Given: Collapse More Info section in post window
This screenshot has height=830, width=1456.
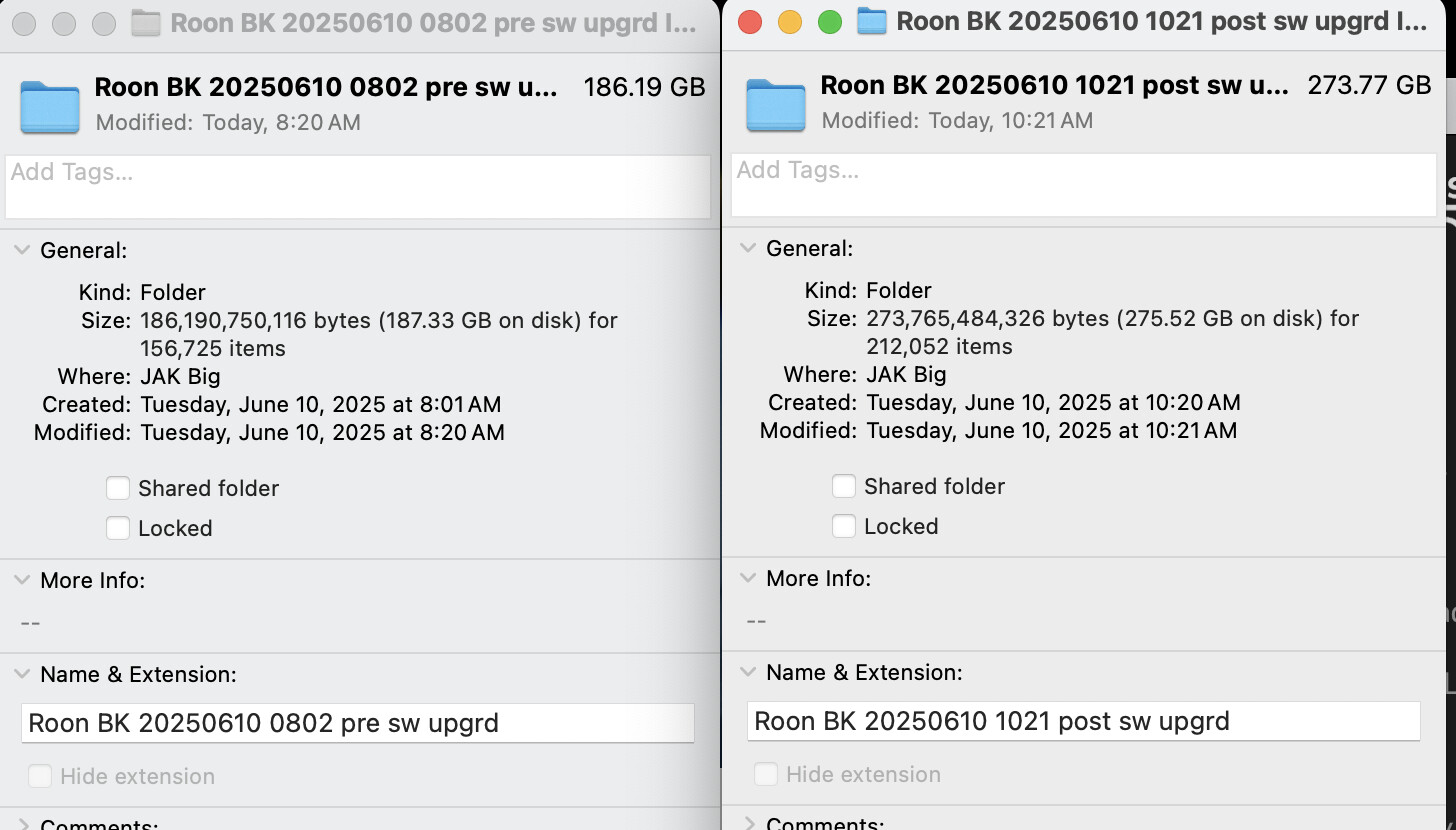Looking at the screenshot, I should click(747, 579).
